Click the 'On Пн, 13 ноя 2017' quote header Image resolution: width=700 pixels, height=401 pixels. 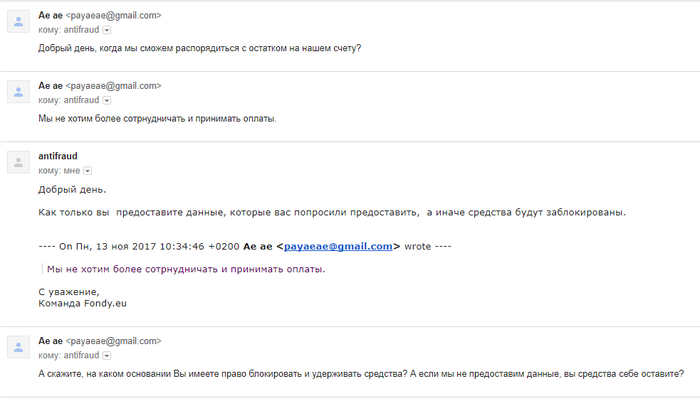point(245,246)
